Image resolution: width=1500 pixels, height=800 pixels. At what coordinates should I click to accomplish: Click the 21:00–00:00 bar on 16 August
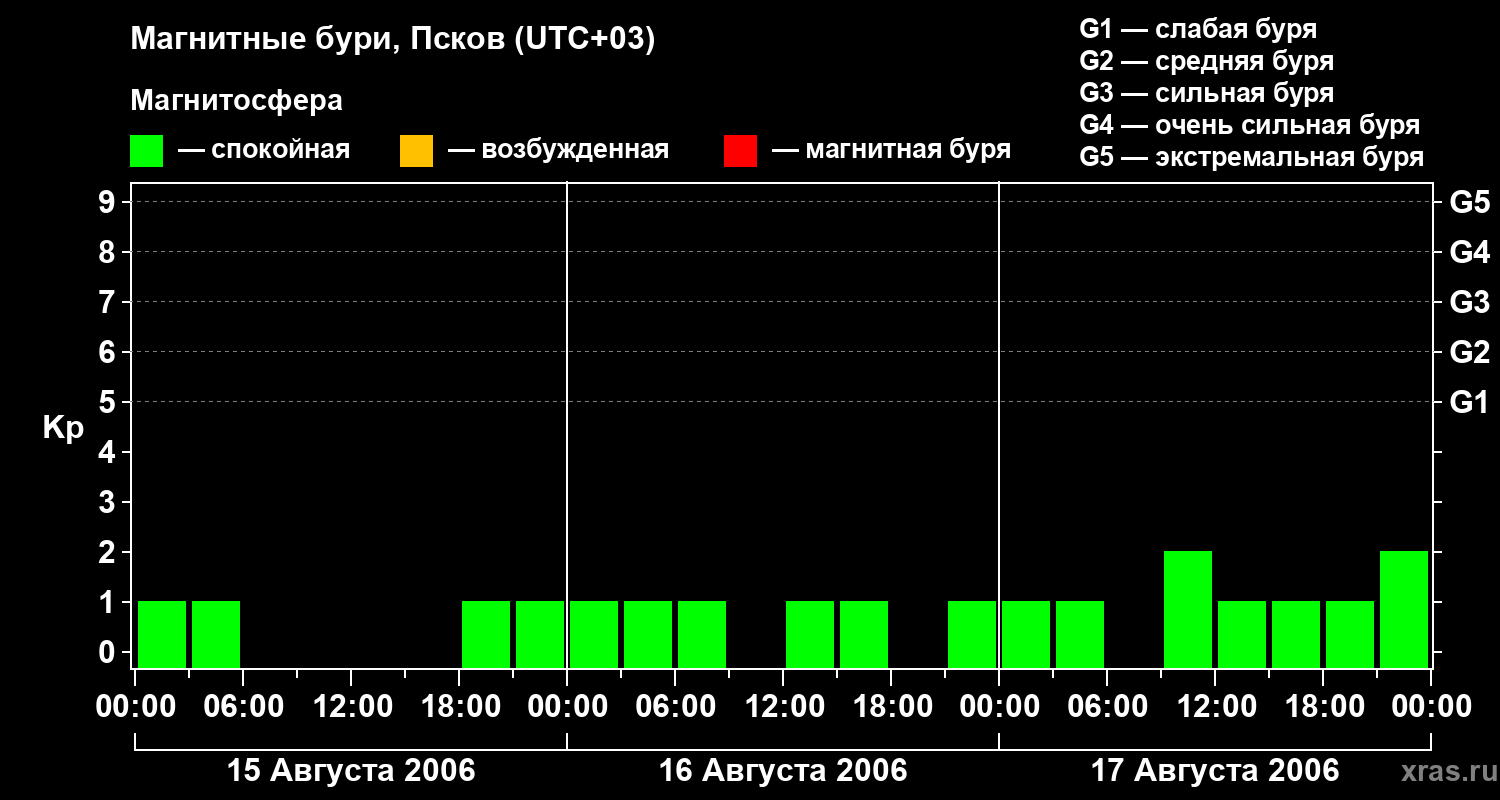point(972,634)
